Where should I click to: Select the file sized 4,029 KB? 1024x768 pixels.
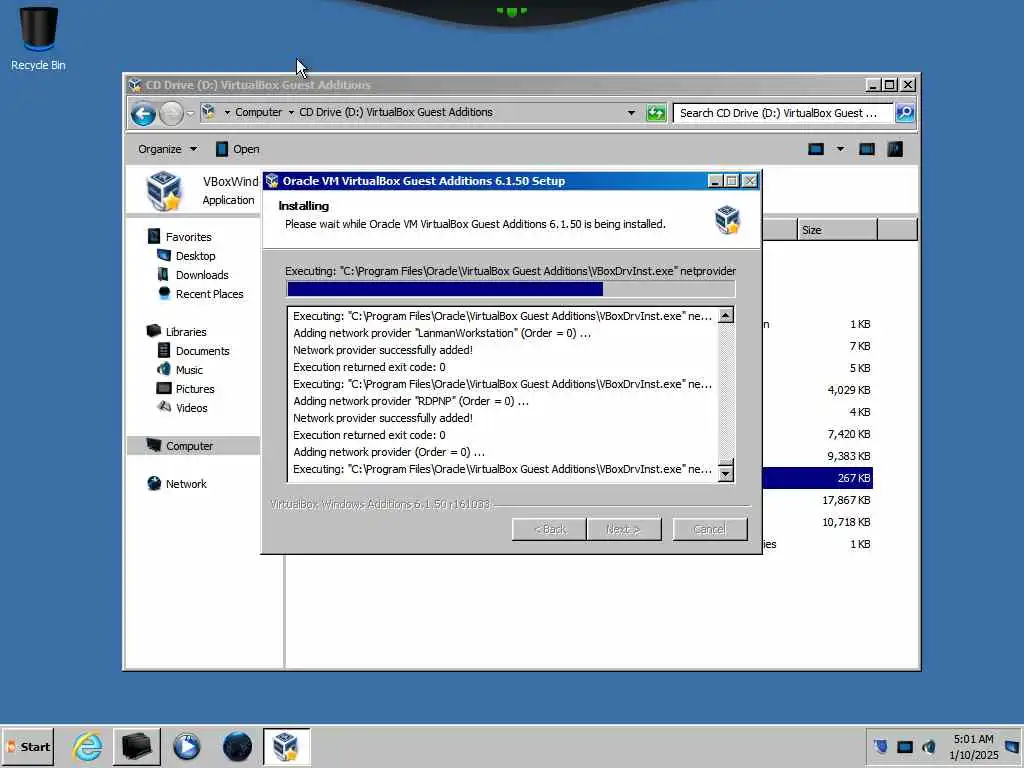pyautogui.click(x=848, y=390)
